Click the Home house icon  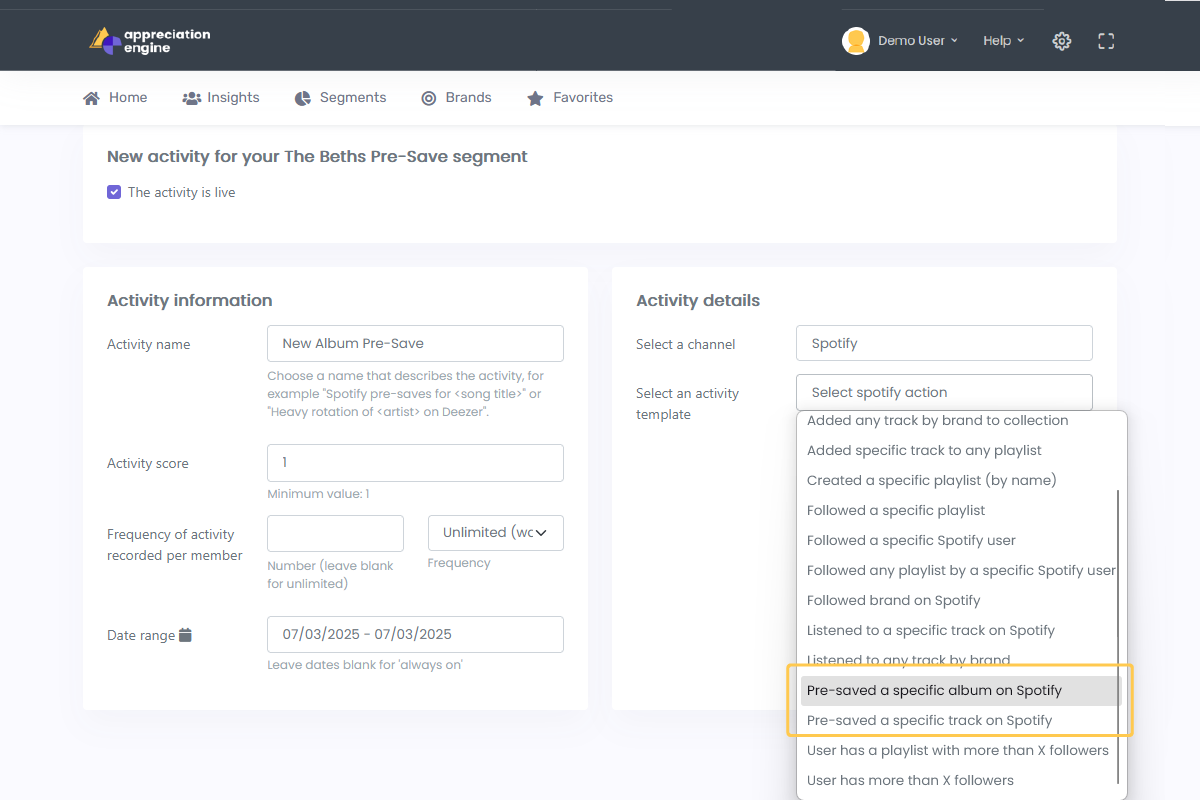tap(92, 98)
